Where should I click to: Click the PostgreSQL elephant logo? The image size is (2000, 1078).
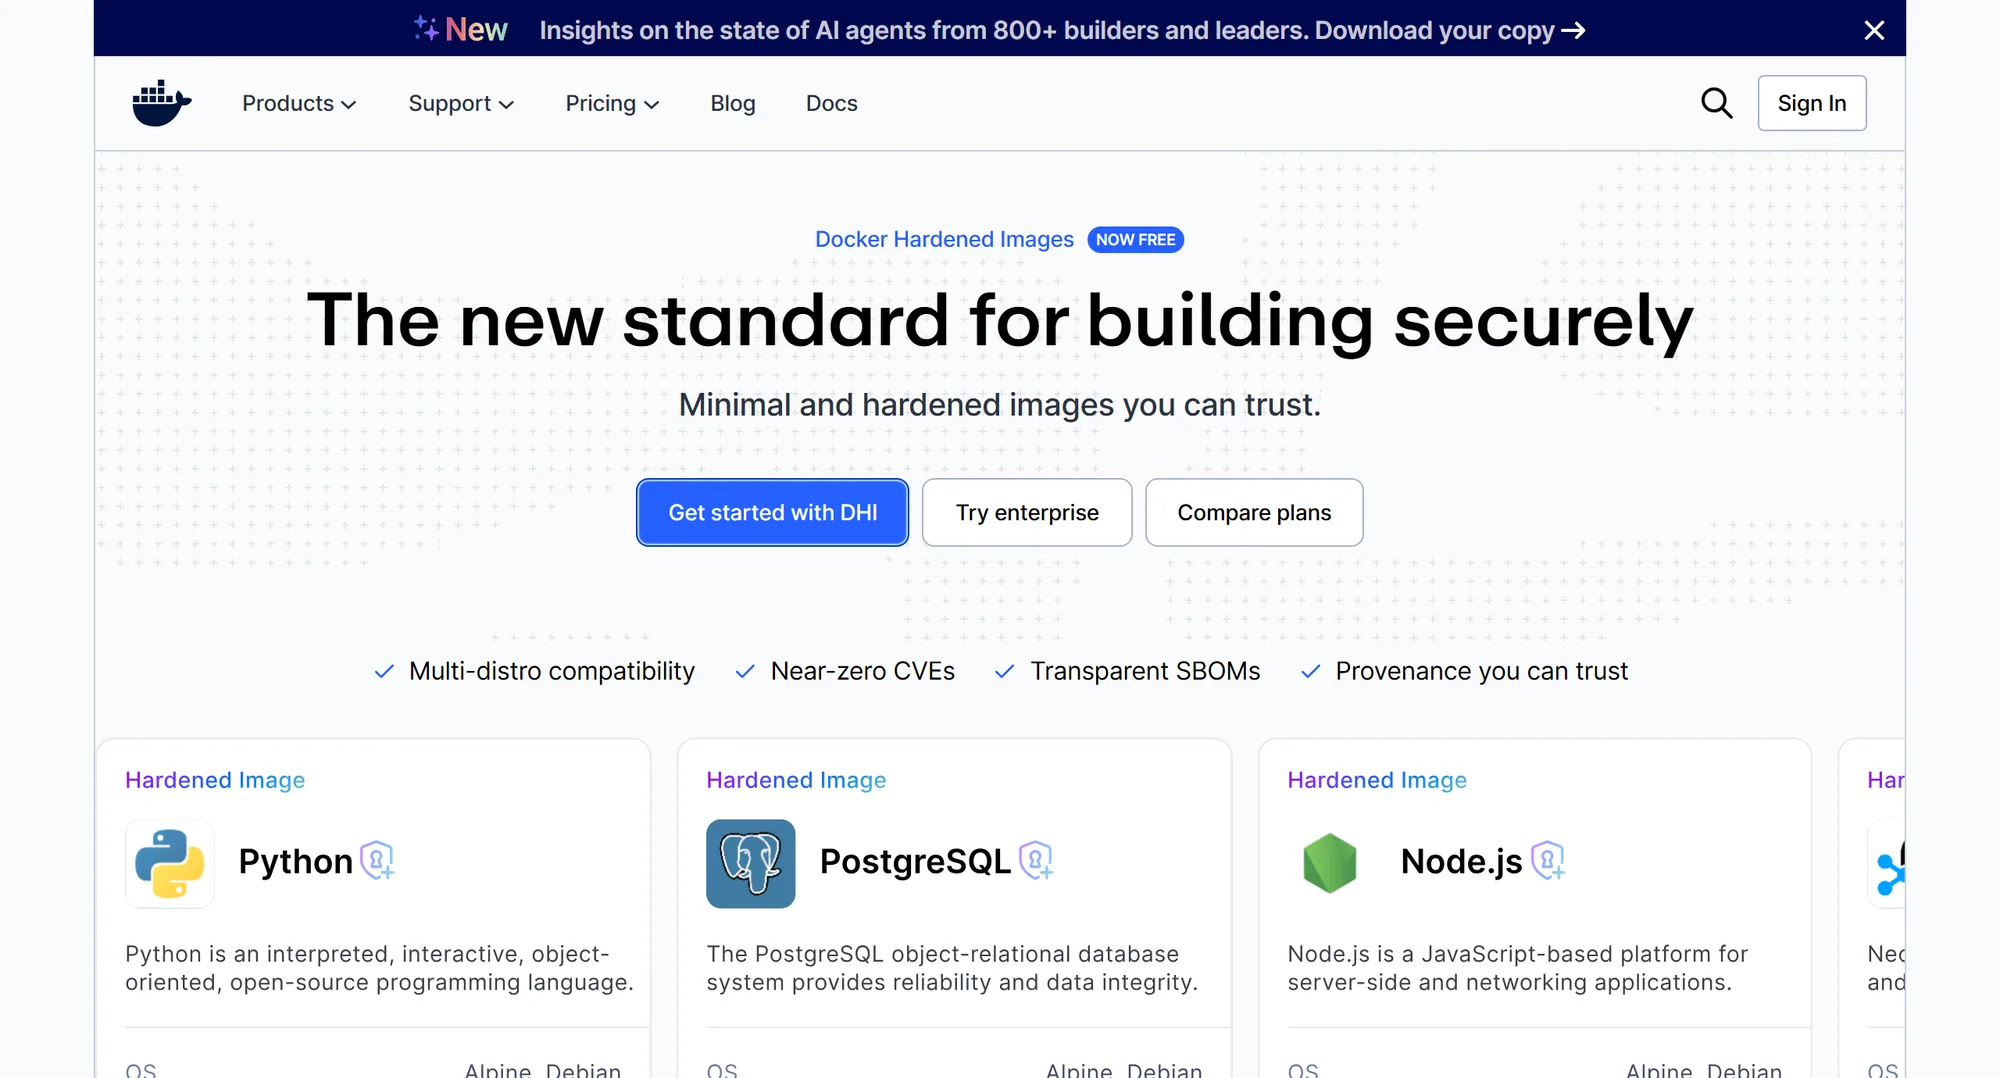click(751, 863)
